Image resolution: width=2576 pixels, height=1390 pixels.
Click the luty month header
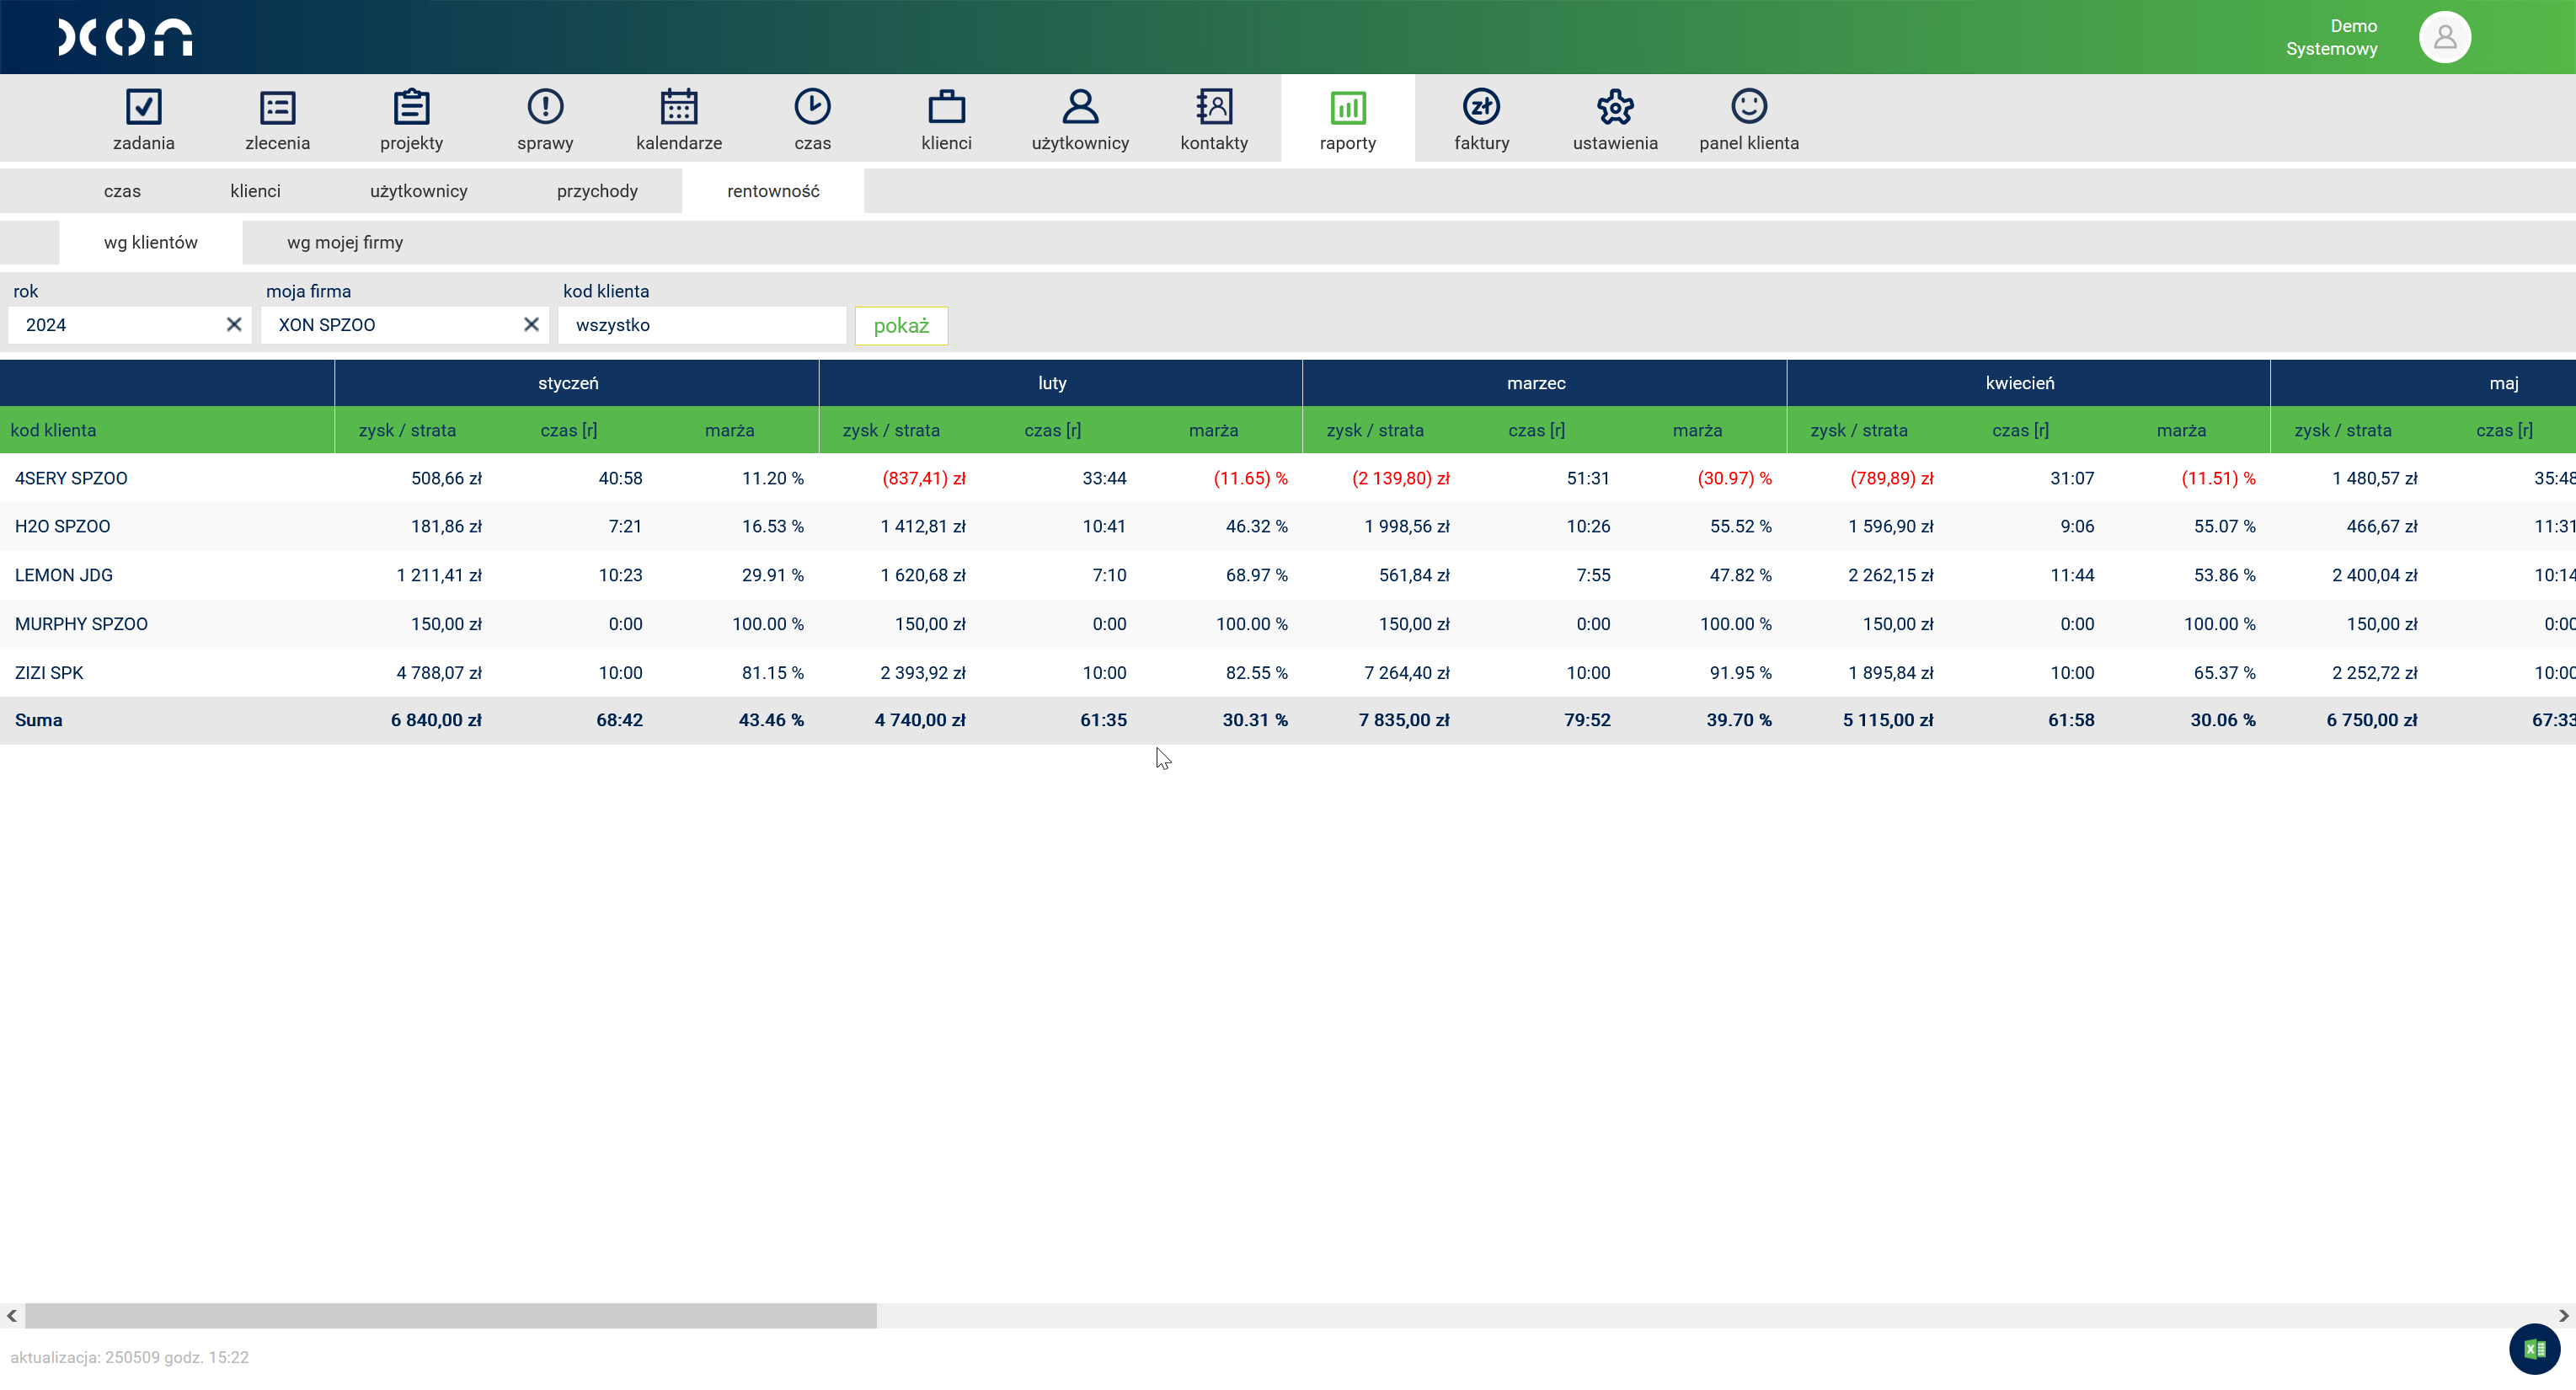pos(1052,383)
